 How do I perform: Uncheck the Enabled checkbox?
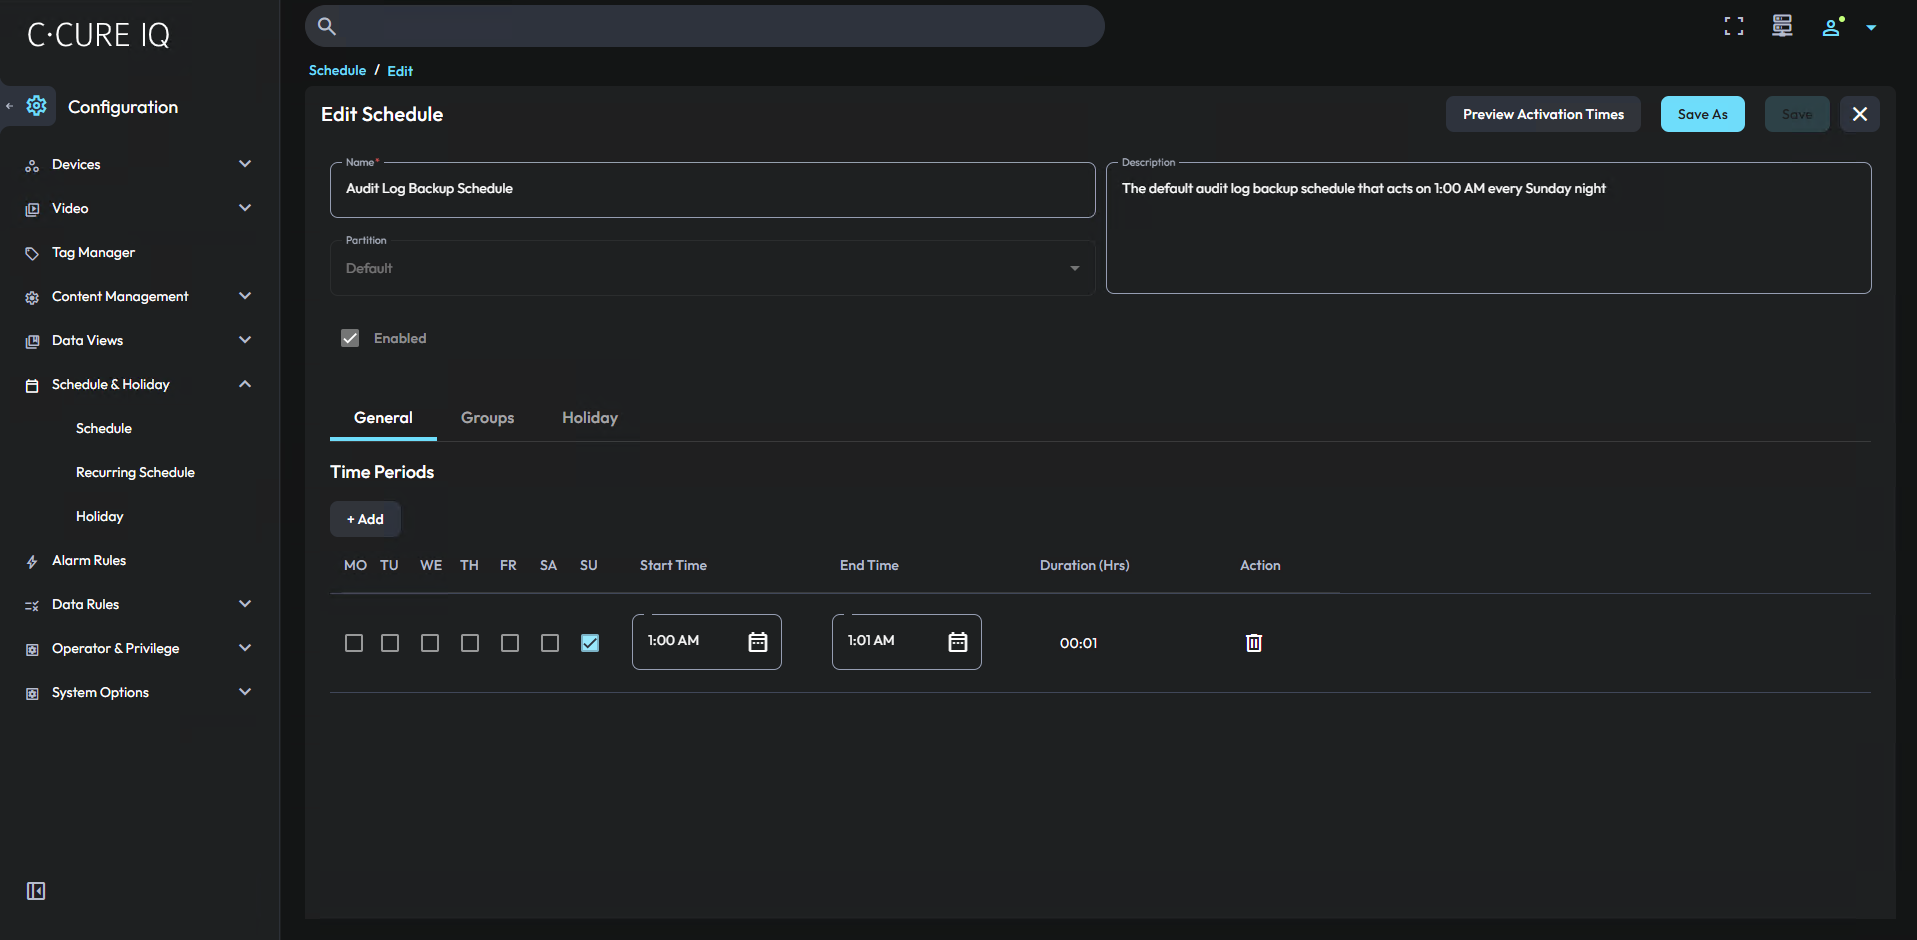tap(350, 338)
